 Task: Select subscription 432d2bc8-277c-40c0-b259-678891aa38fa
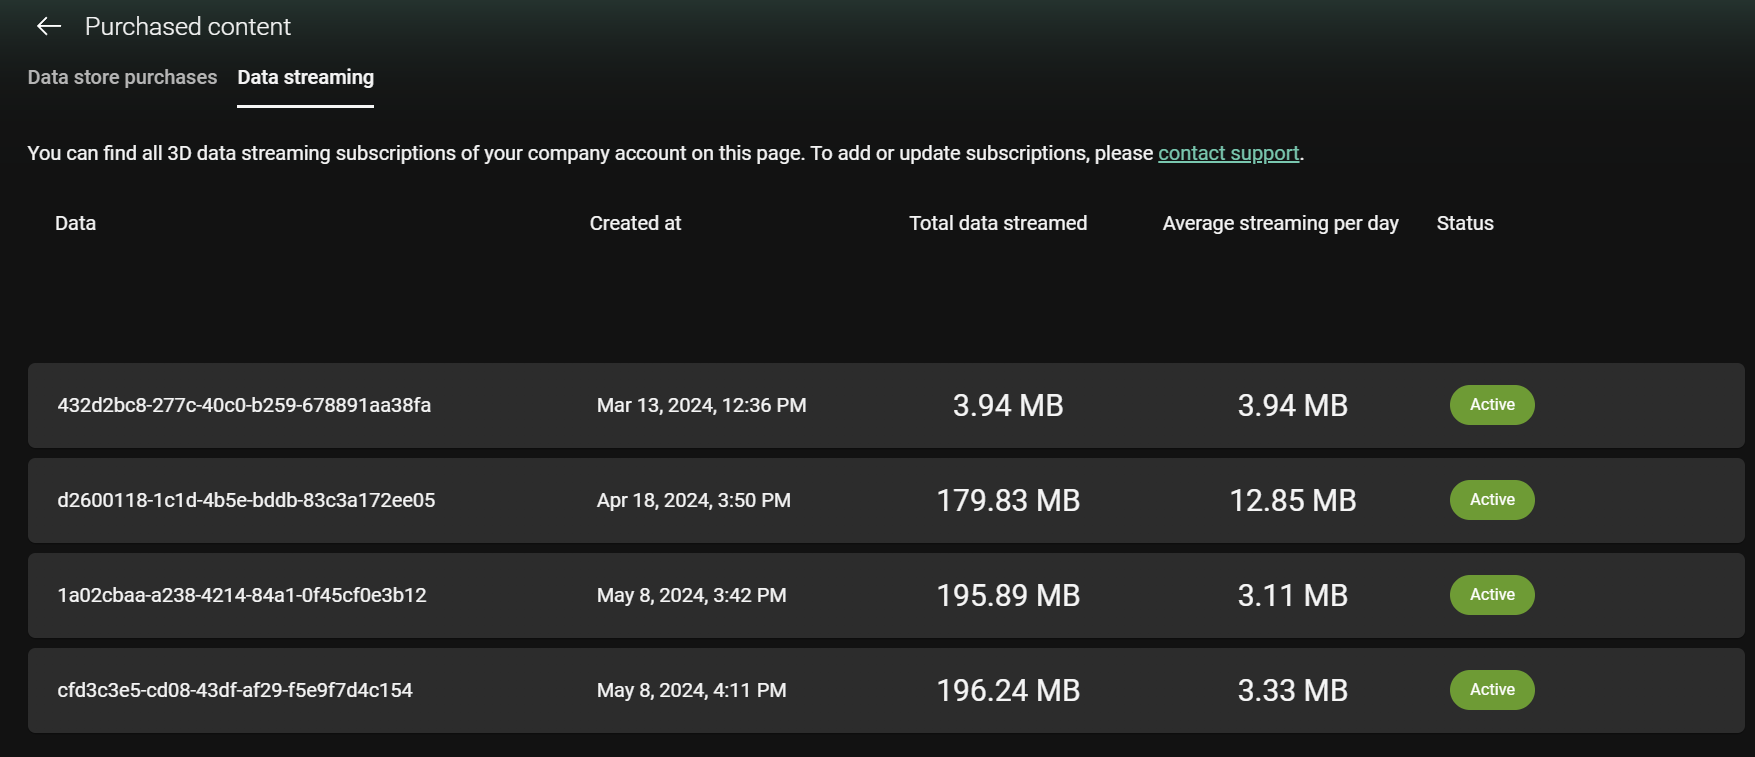tap(244, 405)
